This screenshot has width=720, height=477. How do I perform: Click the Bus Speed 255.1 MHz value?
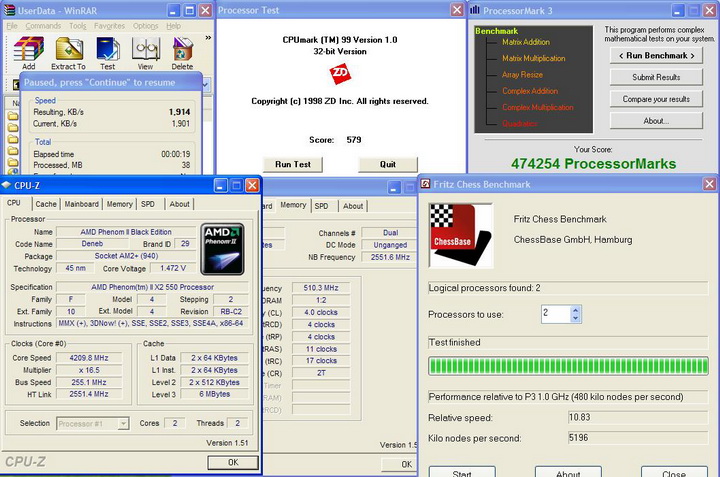[89, 382]
